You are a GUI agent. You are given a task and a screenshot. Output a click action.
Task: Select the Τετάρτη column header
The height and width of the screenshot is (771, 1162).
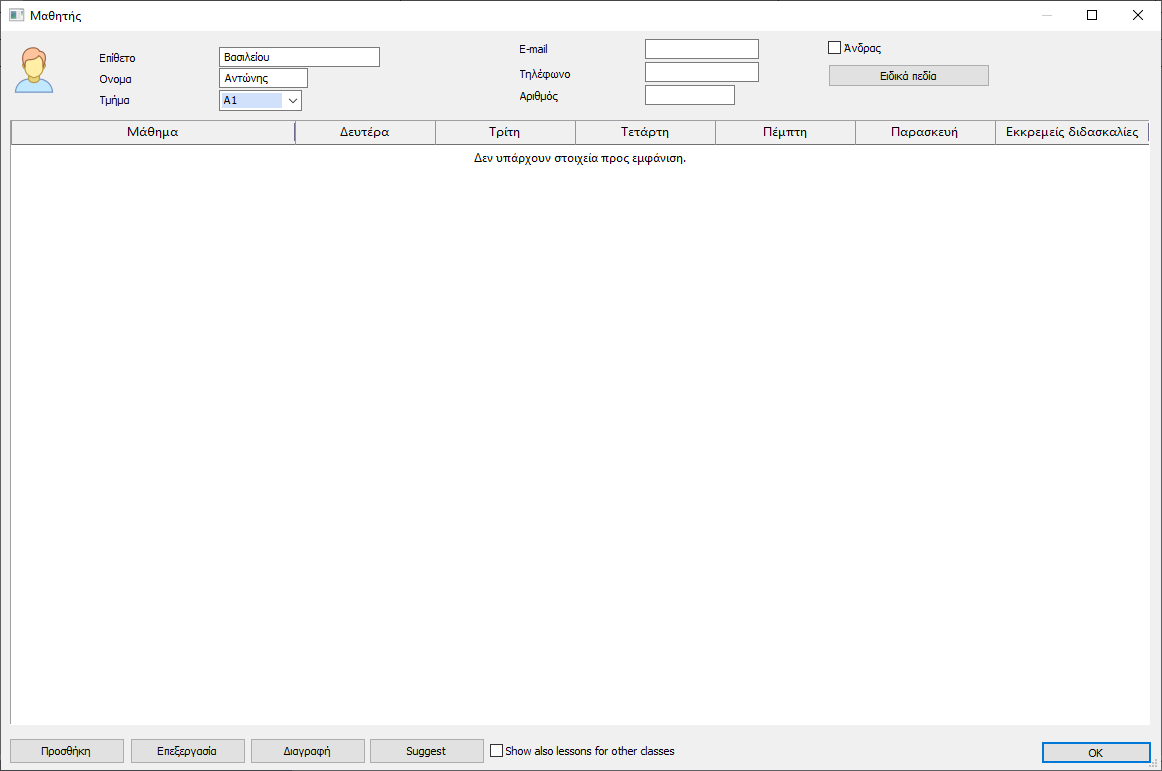(x=645, y=132)
